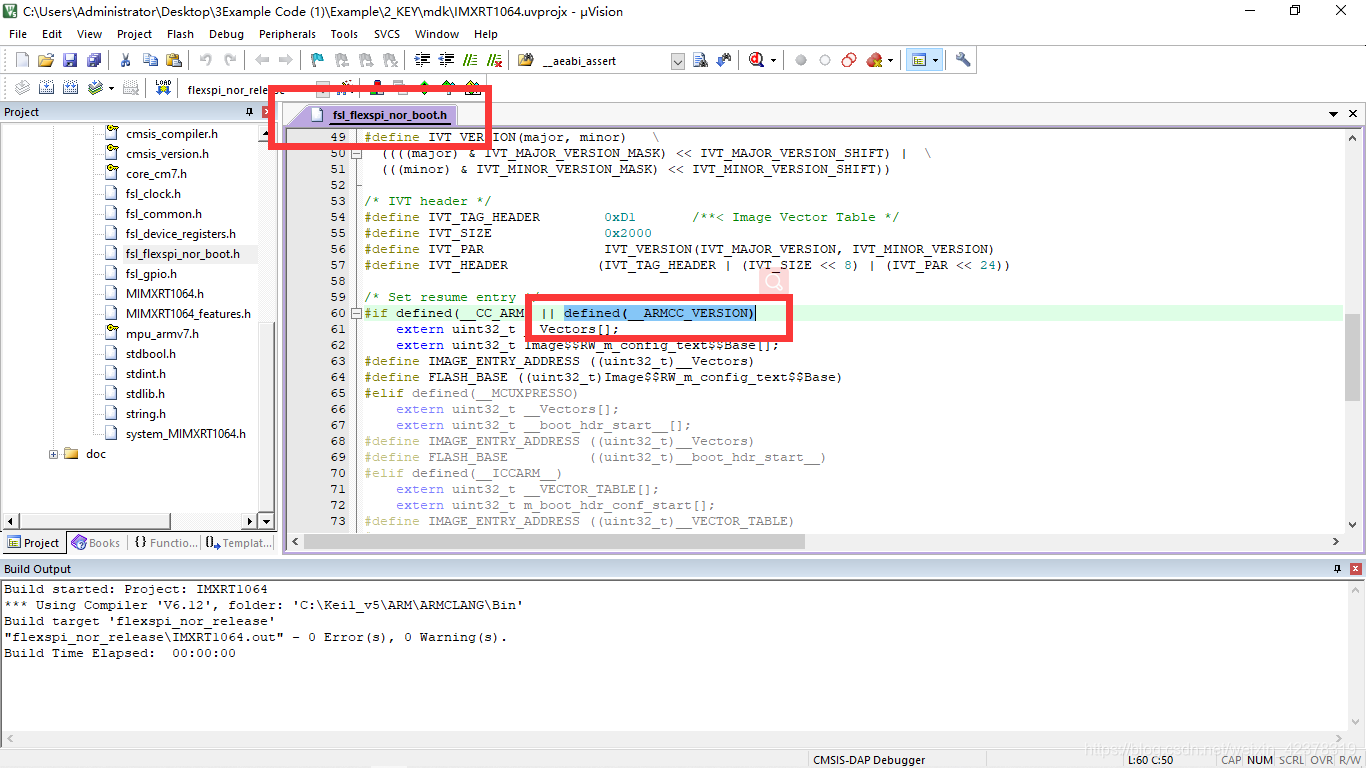Screen dimensions: 1366x768
Task: Click the editor's horizontal scrollbar
Action: pyautogui.click(x=550, y=540)
